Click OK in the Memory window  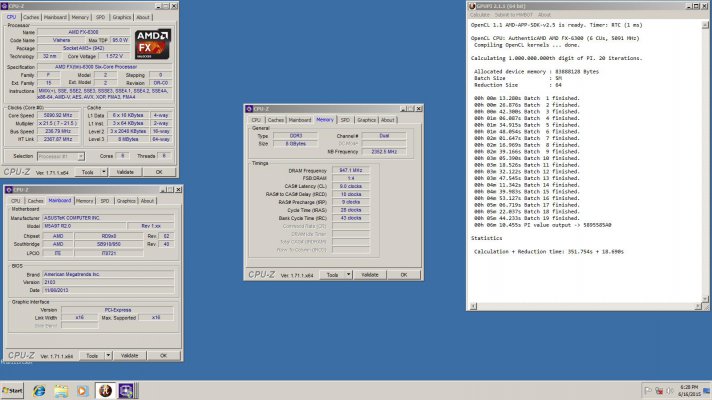point(404,275)
